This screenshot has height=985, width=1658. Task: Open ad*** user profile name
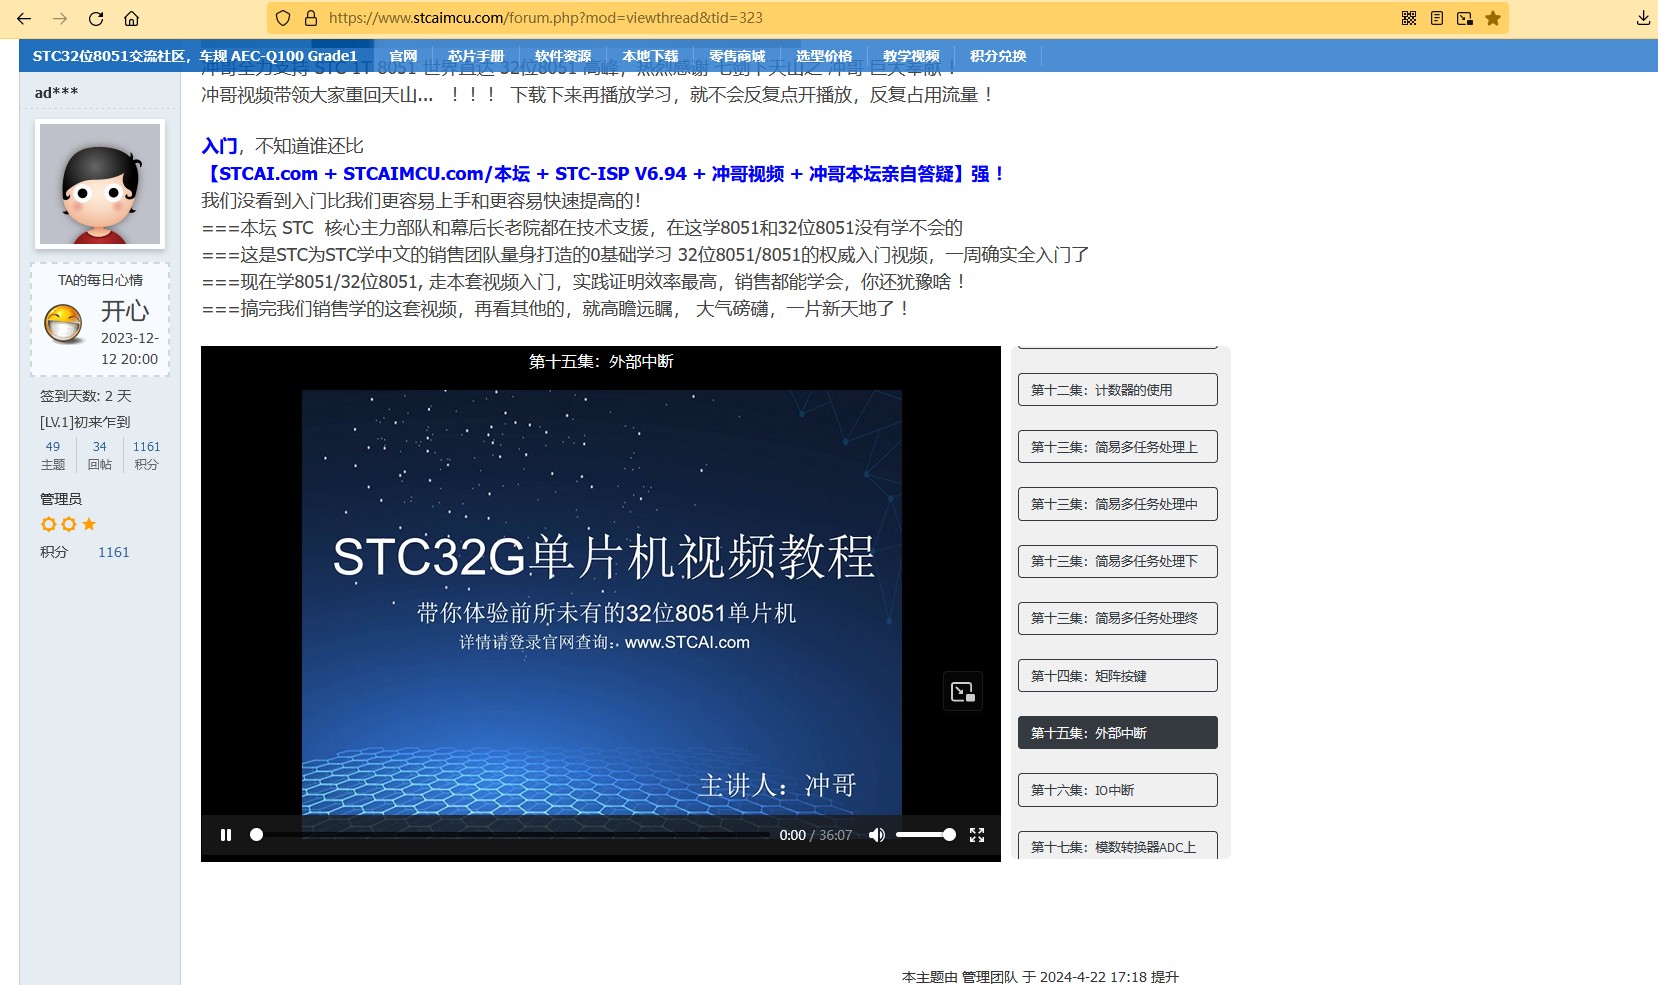point(56,92)
